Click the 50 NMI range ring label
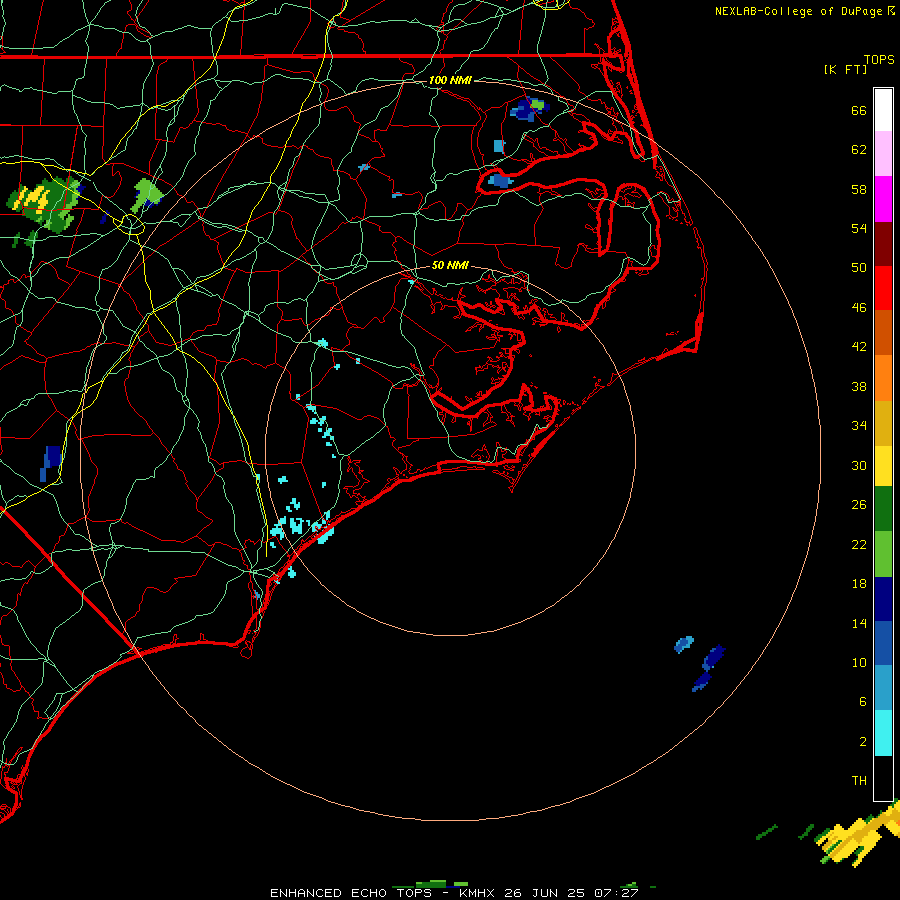The height and width of the screenshot is (900, 900). pyautogui.click(x=450, y=265)
